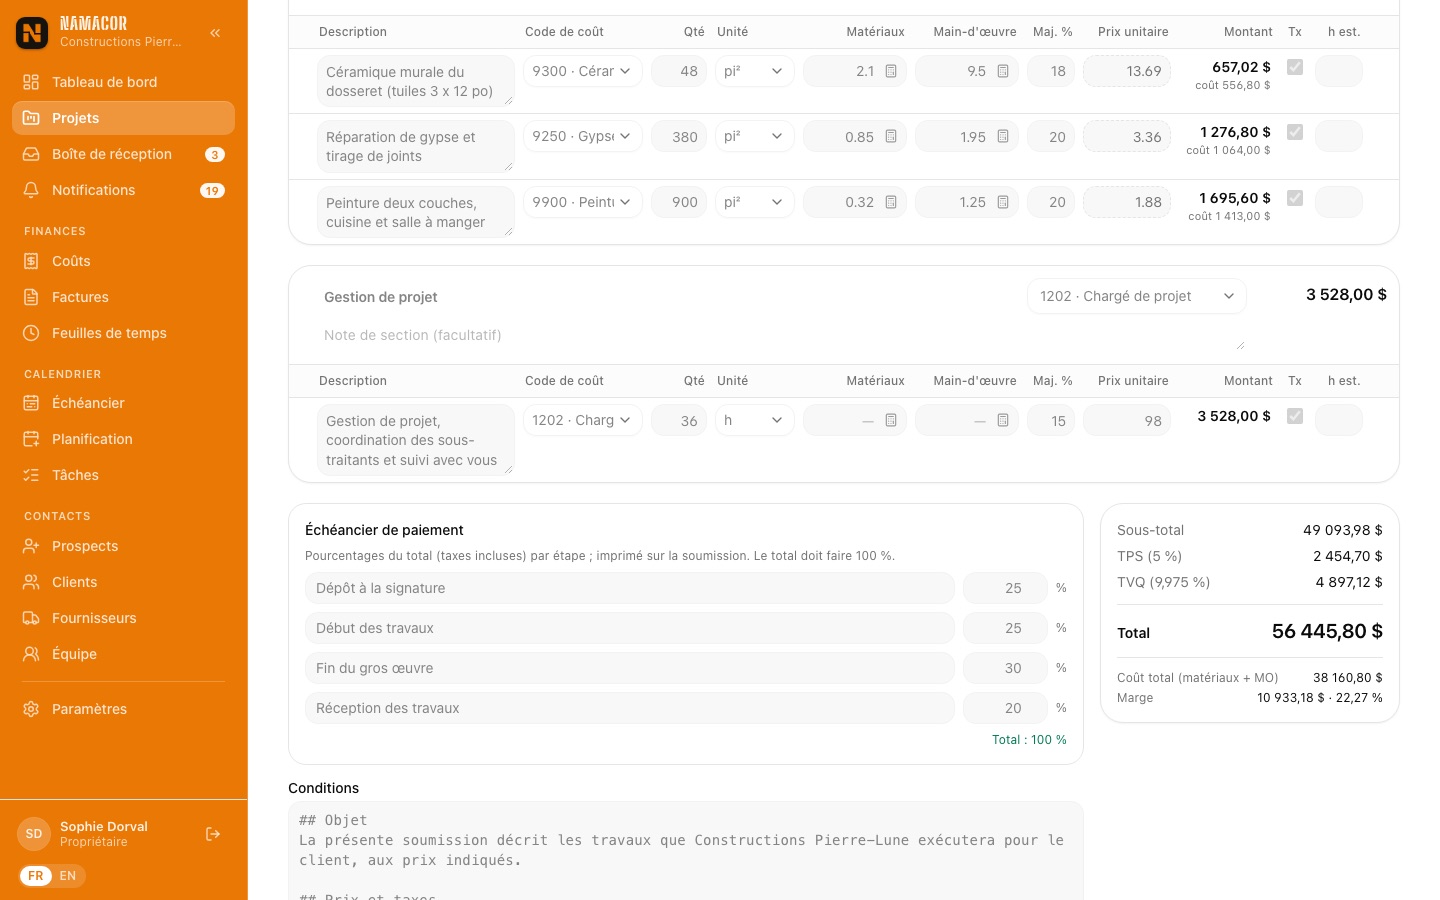Edit the Fin du gros œuvre percentage field
This screenshot has width=1440, height=900.
pos(1005,668)
